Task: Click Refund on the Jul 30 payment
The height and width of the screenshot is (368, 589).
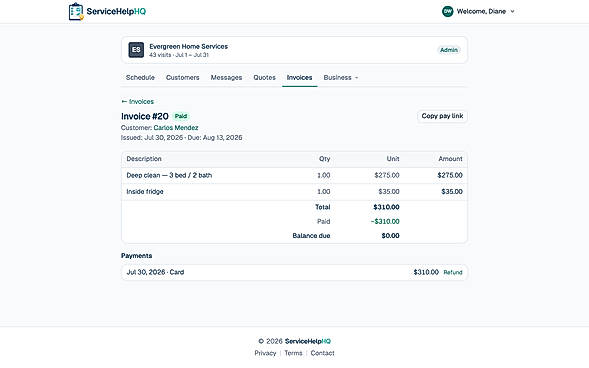Action: [x=453, y=272]
